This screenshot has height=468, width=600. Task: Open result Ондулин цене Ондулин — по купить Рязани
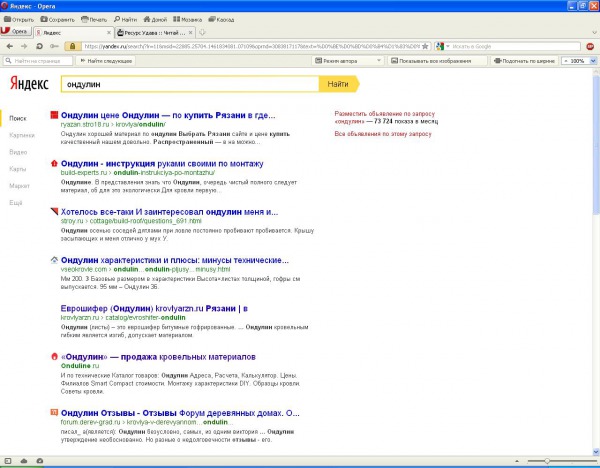(168, 115)
